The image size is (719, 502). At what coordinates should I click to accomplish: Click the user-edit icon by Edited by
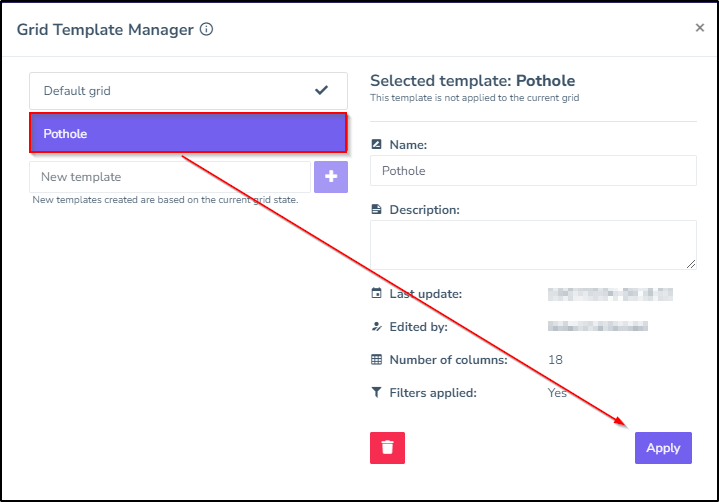tap(376, 327)
